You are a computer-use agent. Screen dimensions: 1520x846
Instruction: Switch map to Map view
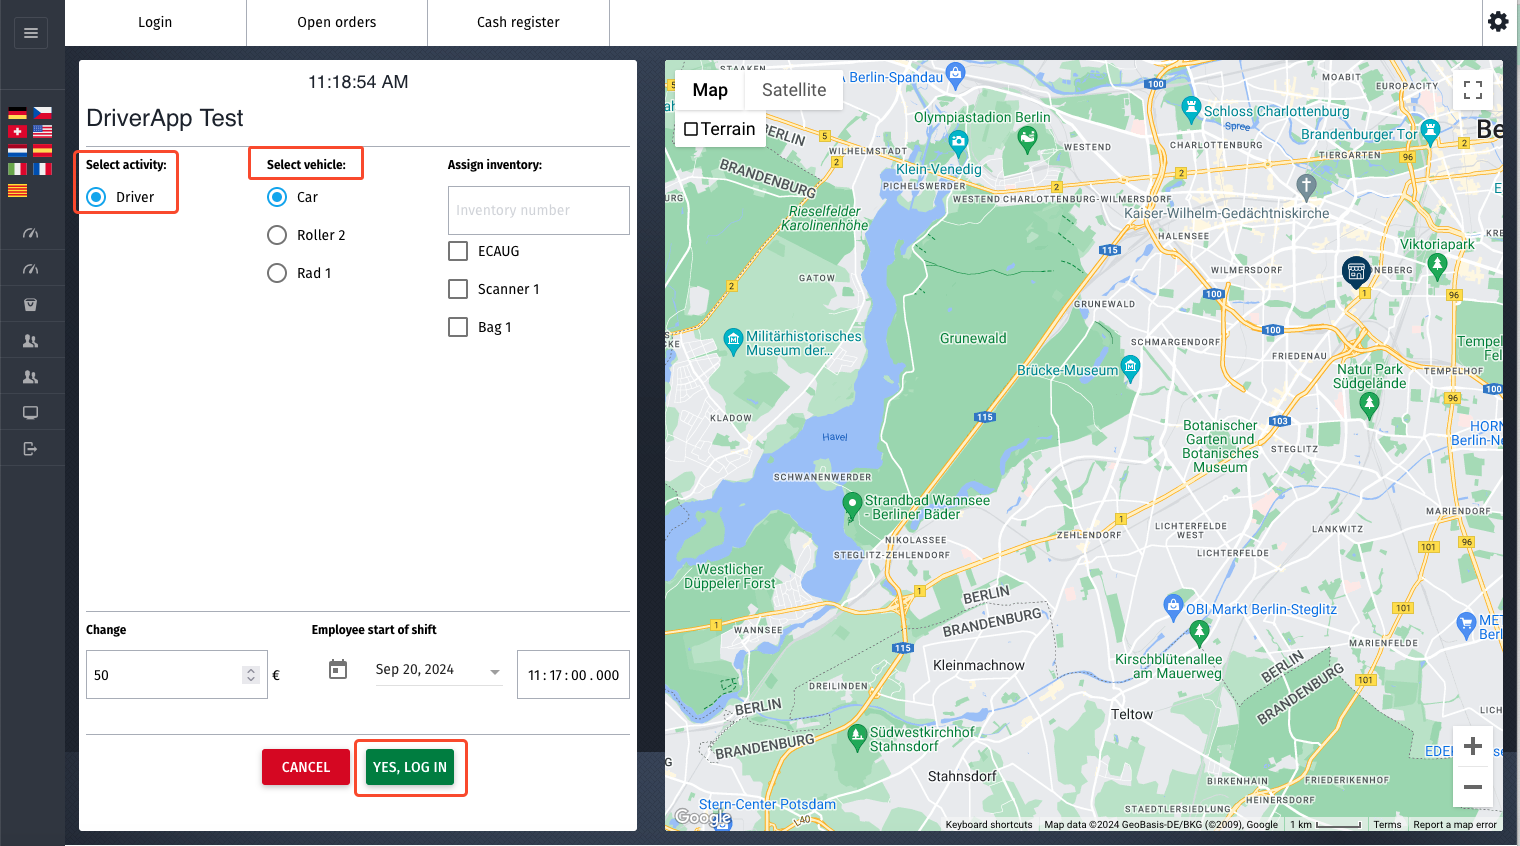coord(710,90)
